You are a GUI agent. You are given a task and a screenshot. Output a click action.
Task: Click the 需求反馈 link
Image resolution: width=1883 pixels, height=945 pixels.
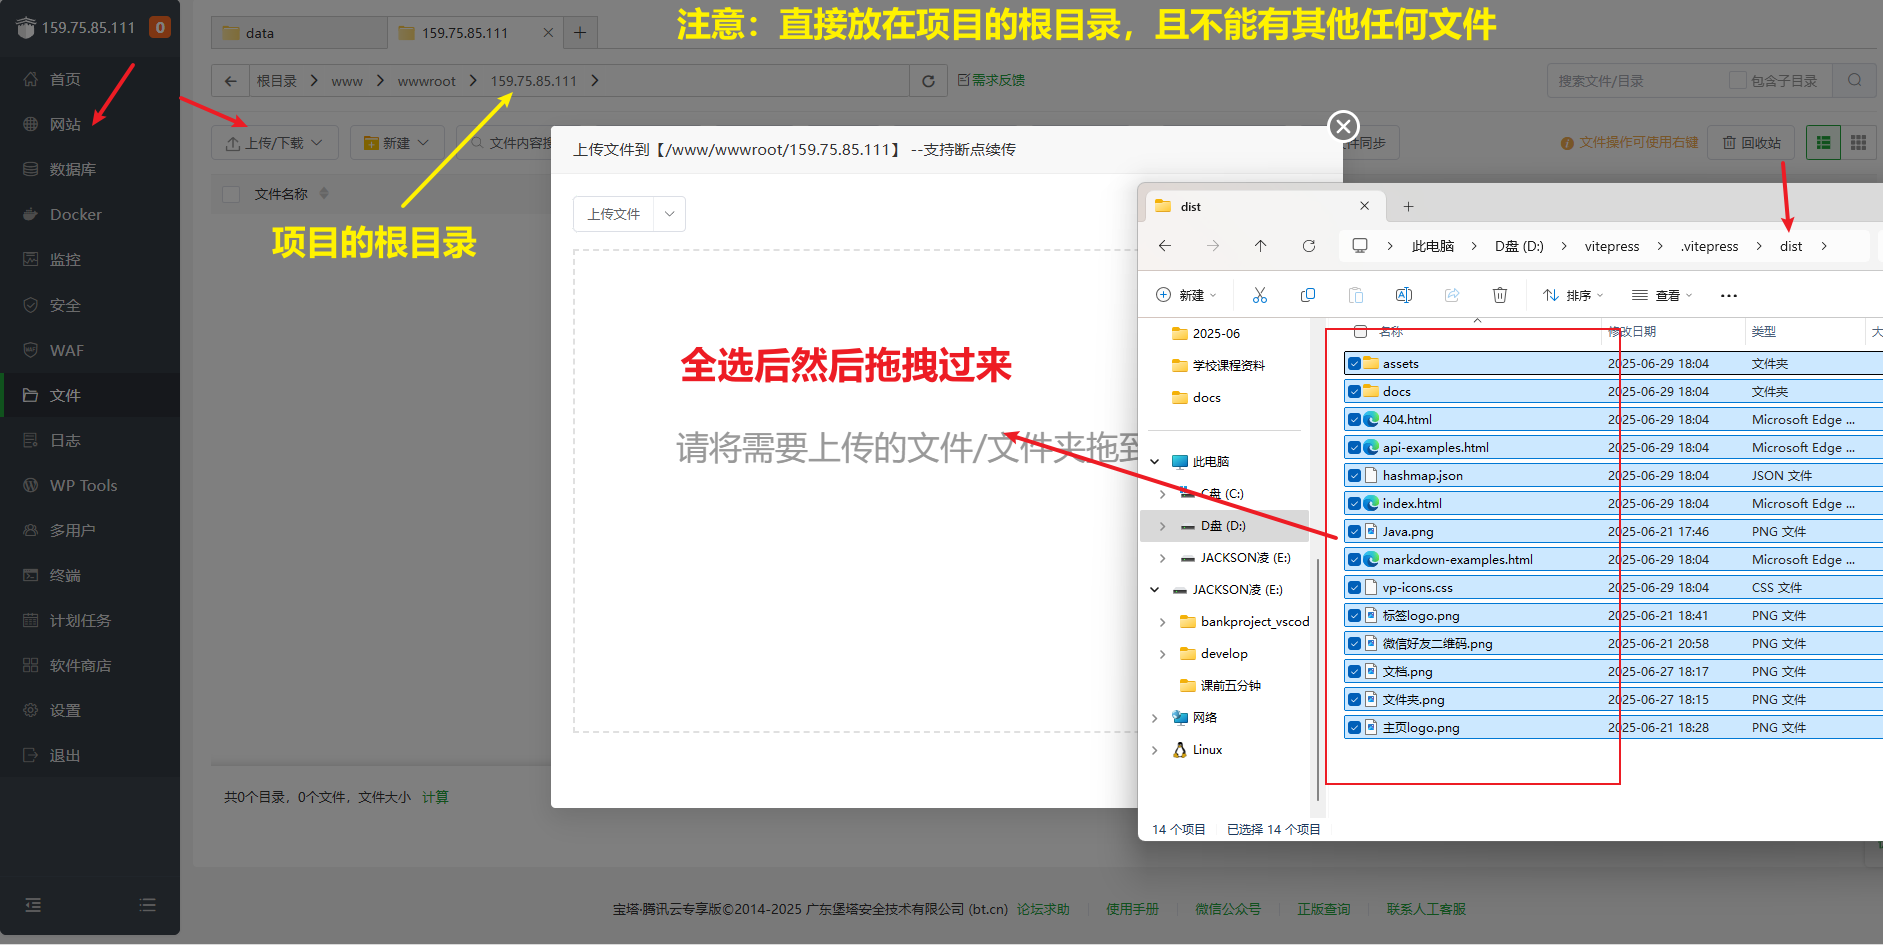[x=991, y=80]
